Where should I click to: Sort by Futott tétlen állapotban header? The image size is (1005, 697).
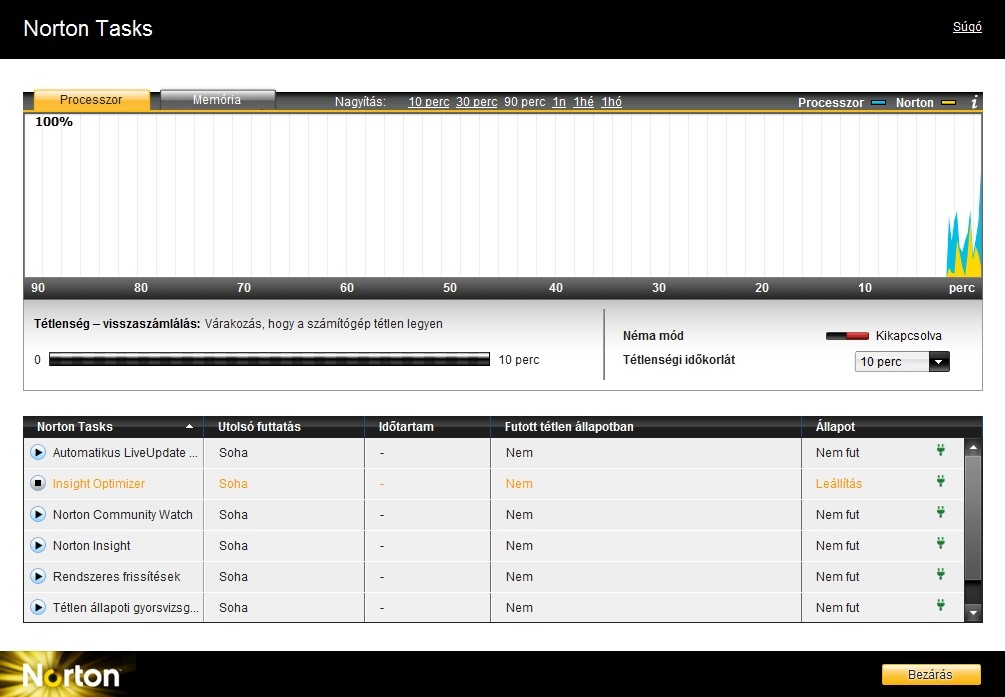point(569,426)
